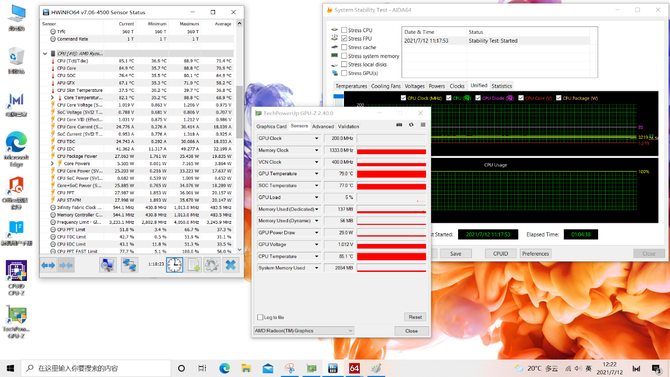The image size is (670, 377).
Task: Click HWiNFO vertical scrollbar thumb
Action: click(239, 112)
